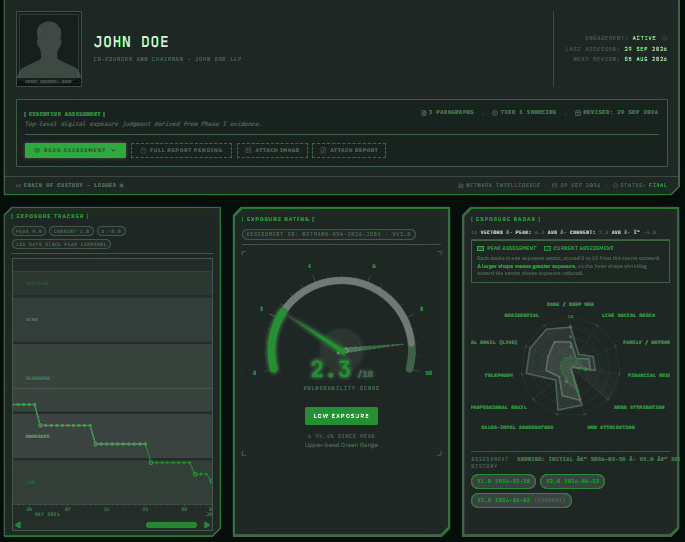
Task: Click the power icon next to Engagement Active
Action: pyautogui.click(x=664, y=38)
